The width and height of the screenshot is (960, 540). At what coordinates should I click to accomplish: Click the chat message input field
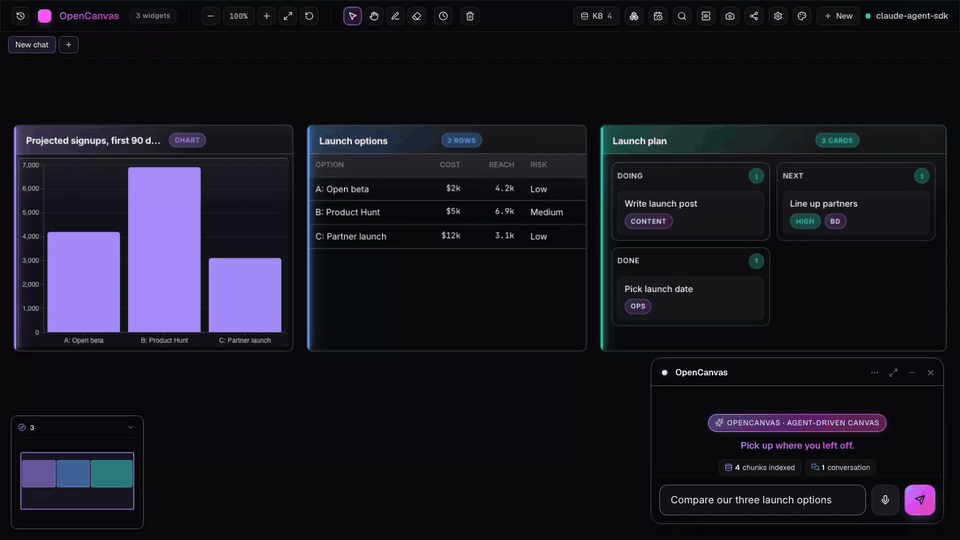[762, 500]
